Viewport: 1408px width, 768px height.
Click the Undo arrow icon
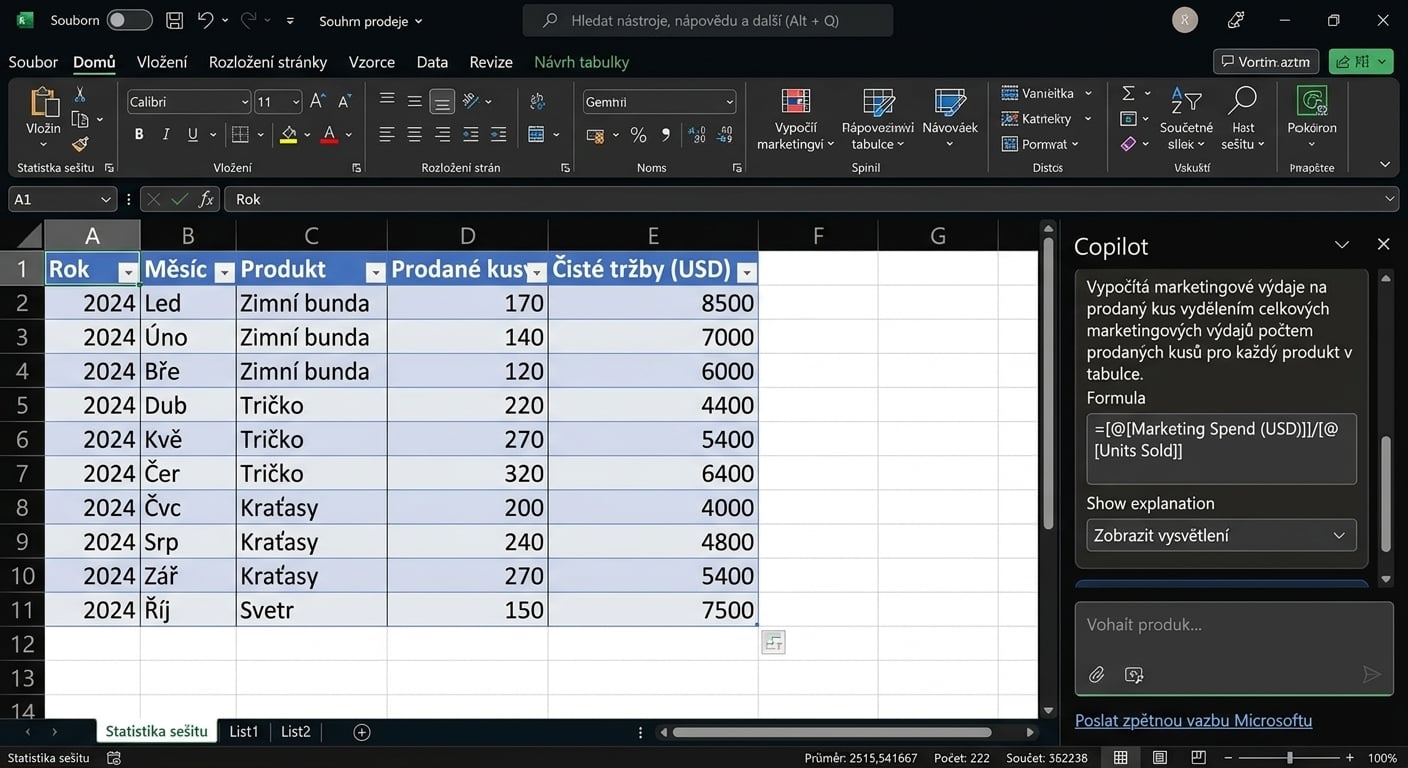coord(205,20)
